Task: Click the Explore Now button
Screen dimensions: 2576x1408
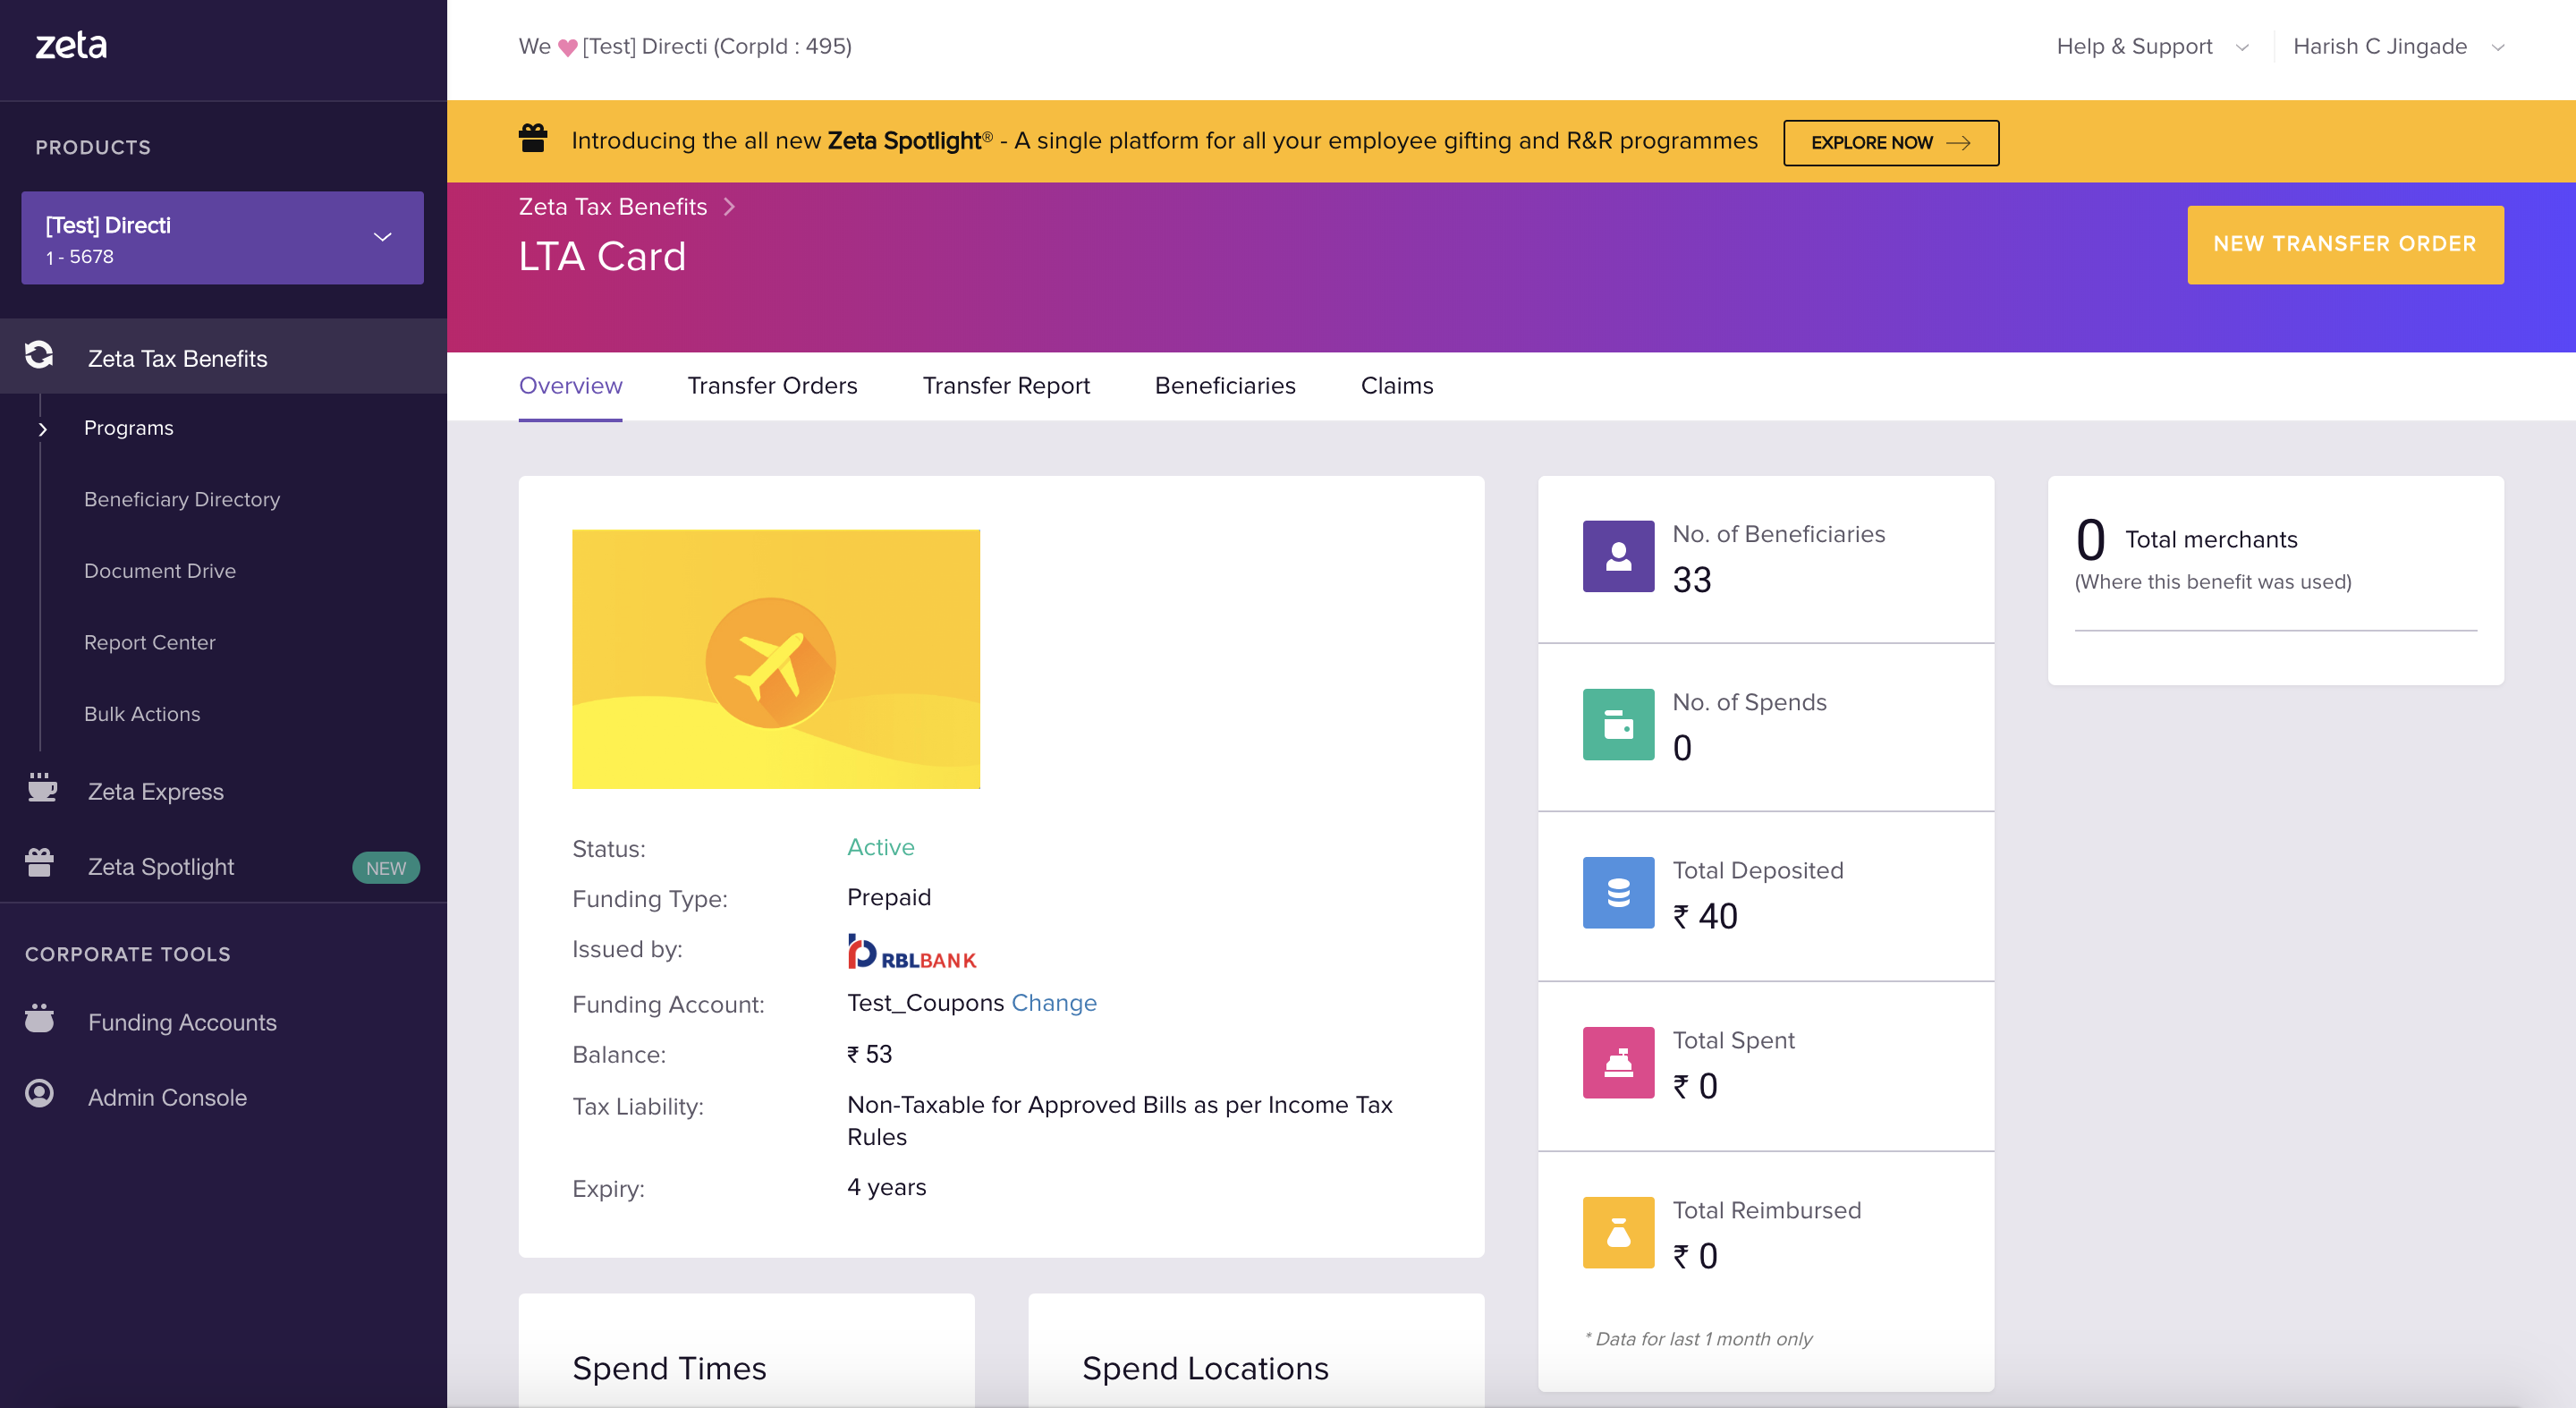Action: tap(1890, 142)
